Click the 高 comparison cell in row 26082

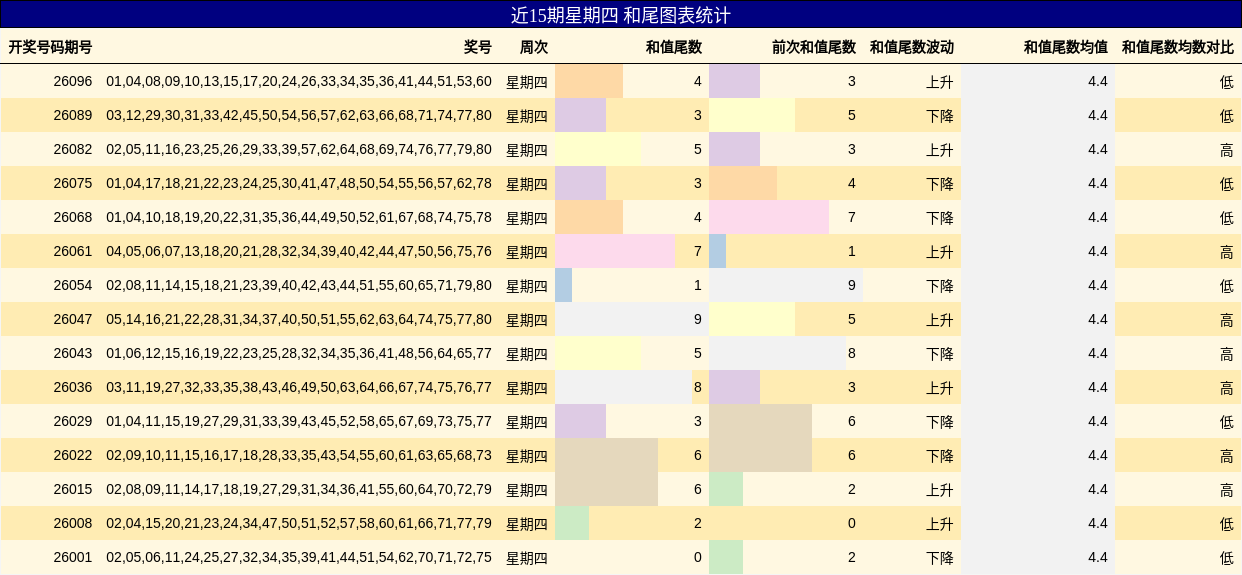pos(1227,149)
